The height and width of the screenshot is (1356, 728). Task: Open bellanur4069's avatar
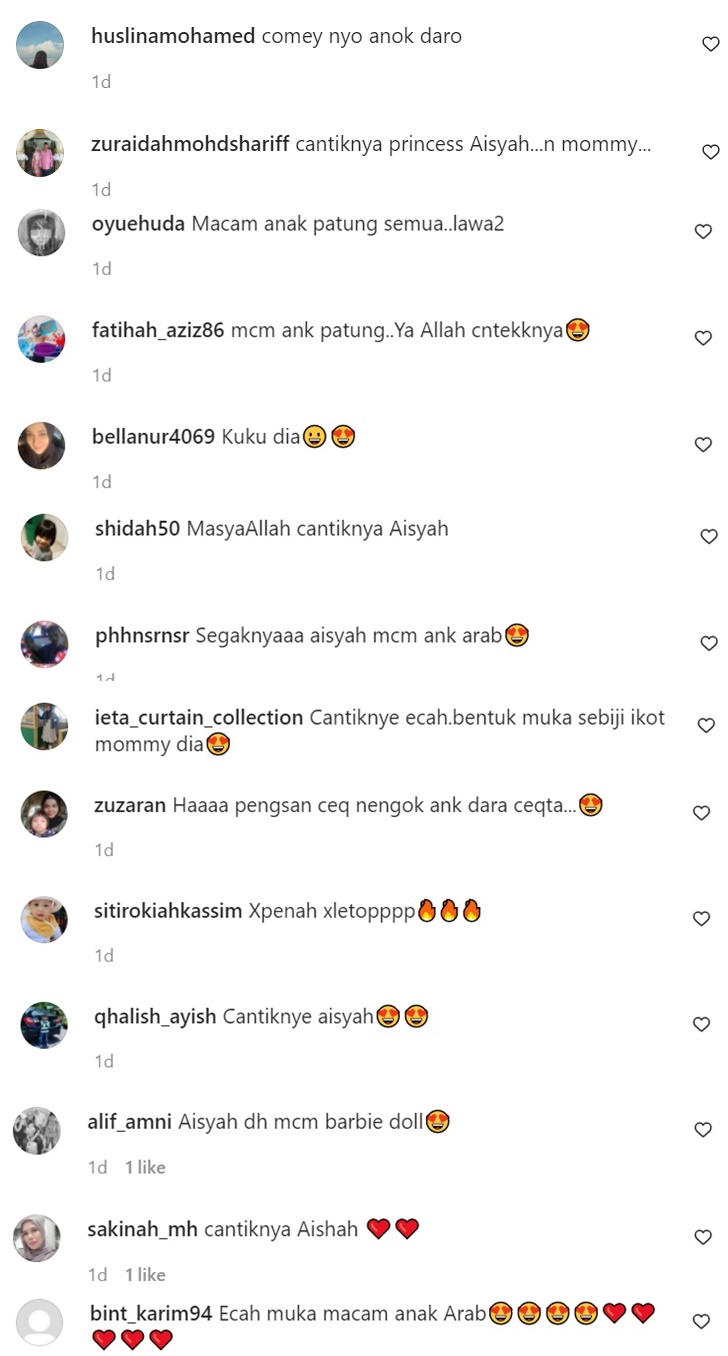(42, 445)
